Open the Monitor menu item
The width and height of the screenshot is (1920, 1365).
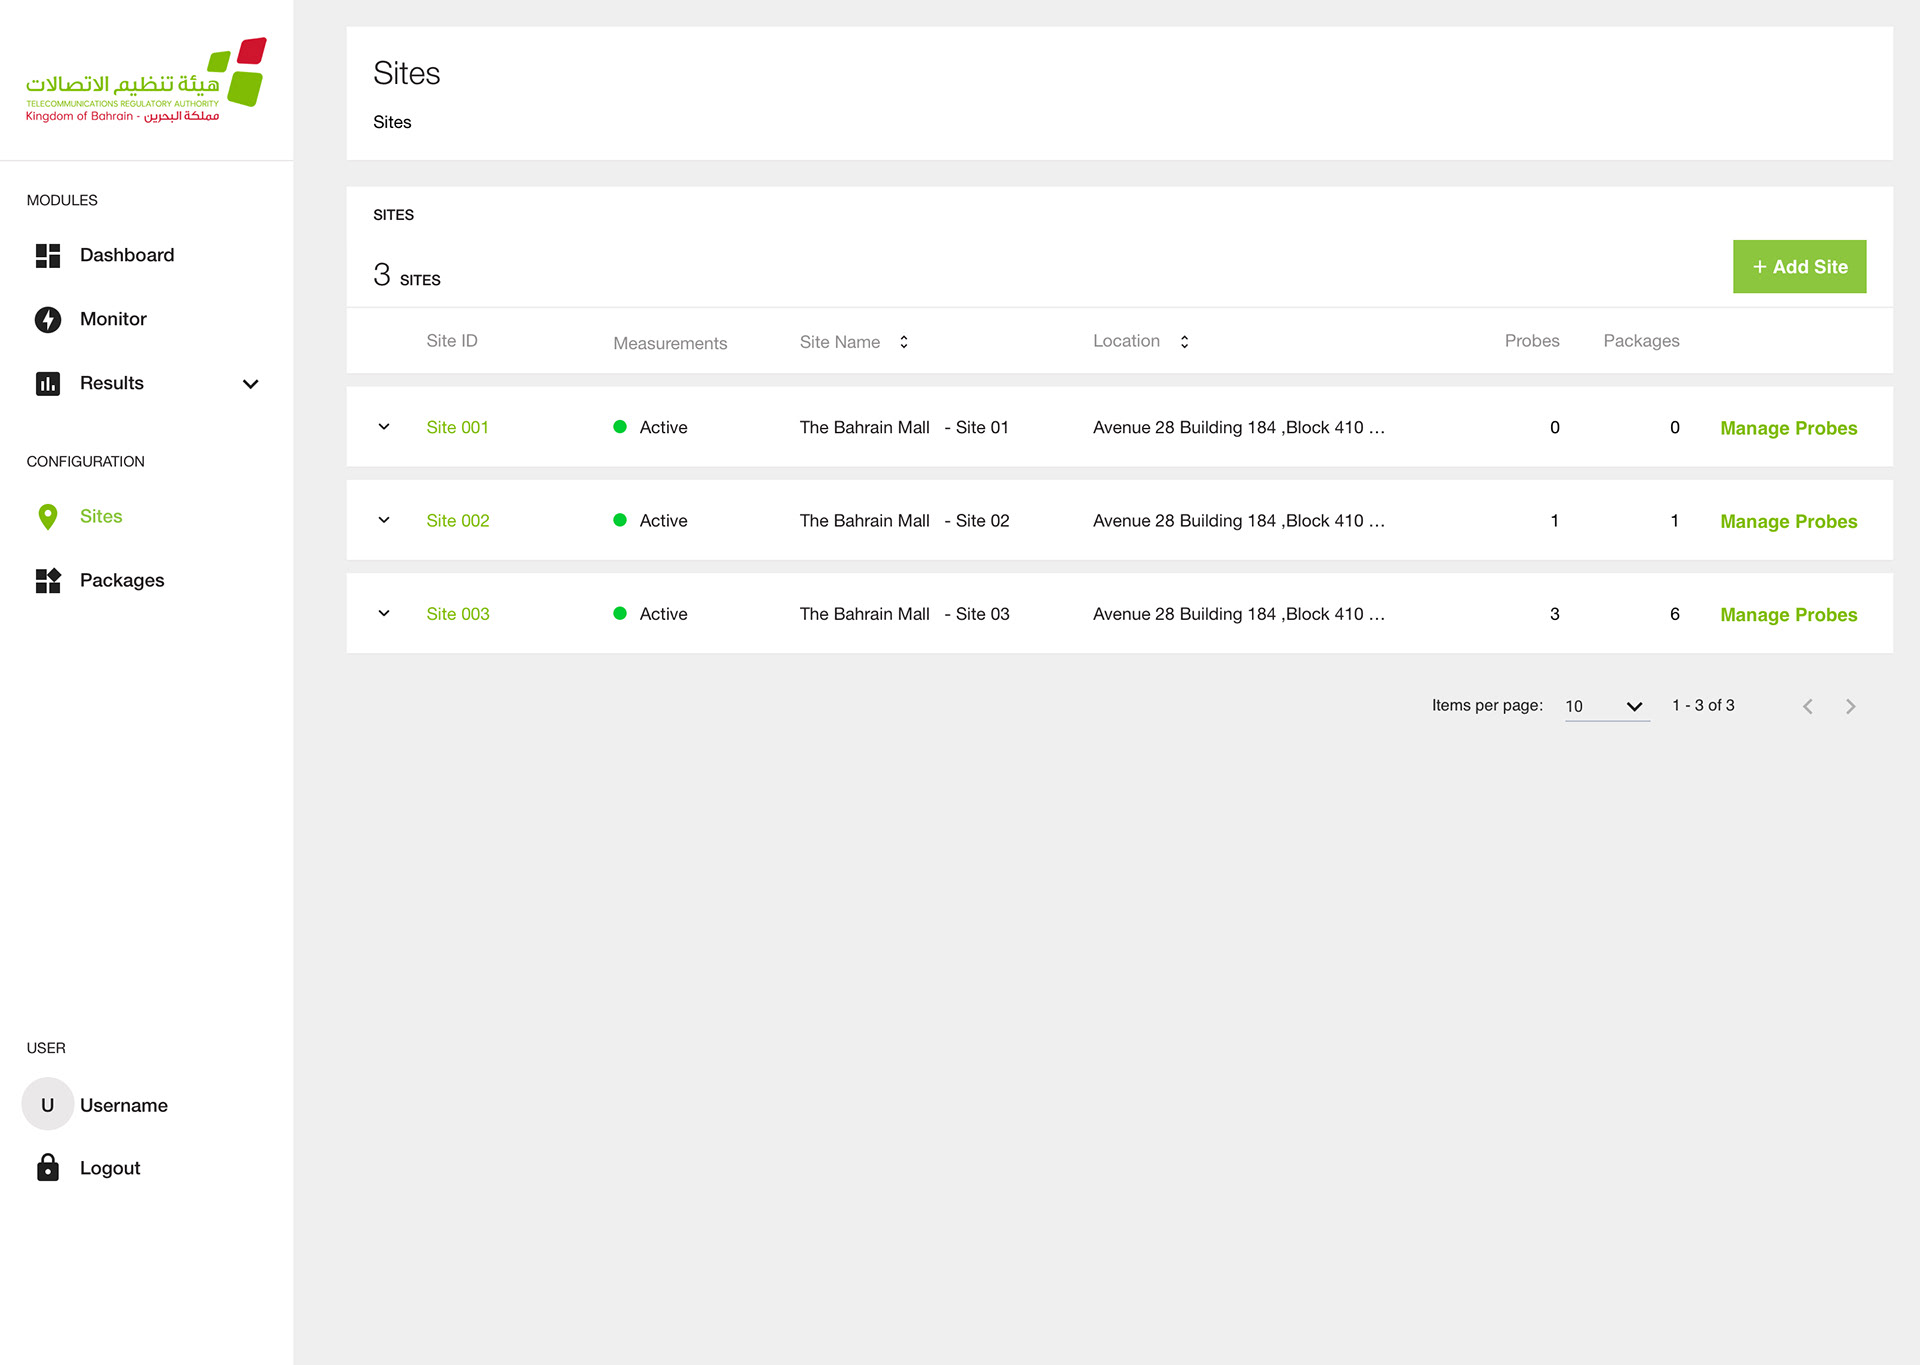[x=113, y=319]
